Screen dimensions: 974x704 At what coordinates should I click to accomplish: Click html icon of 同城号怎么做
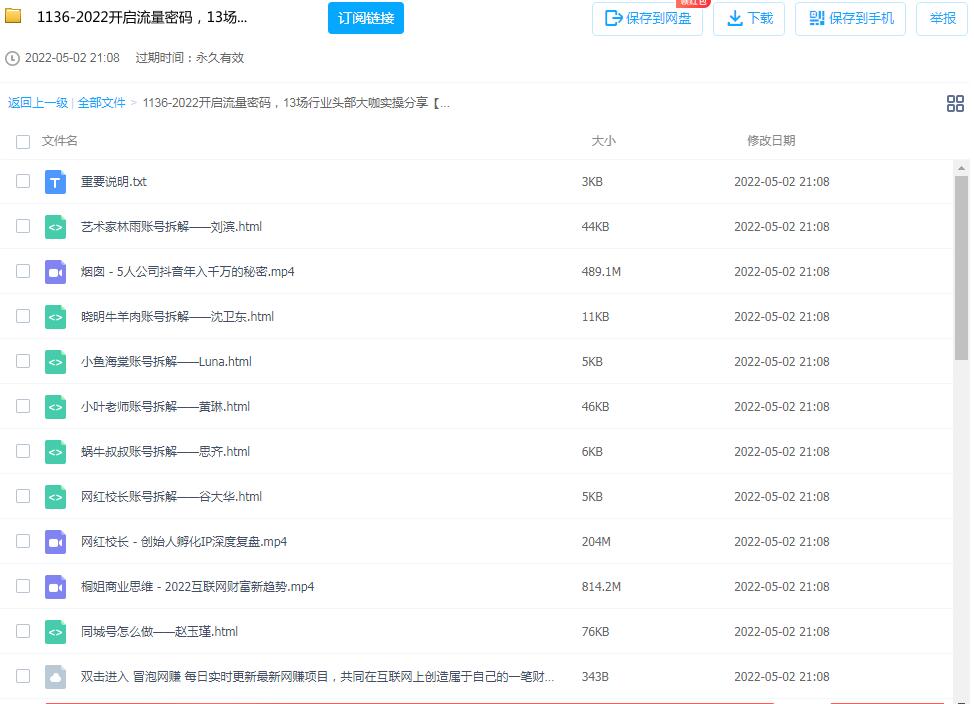coord(55,633)
